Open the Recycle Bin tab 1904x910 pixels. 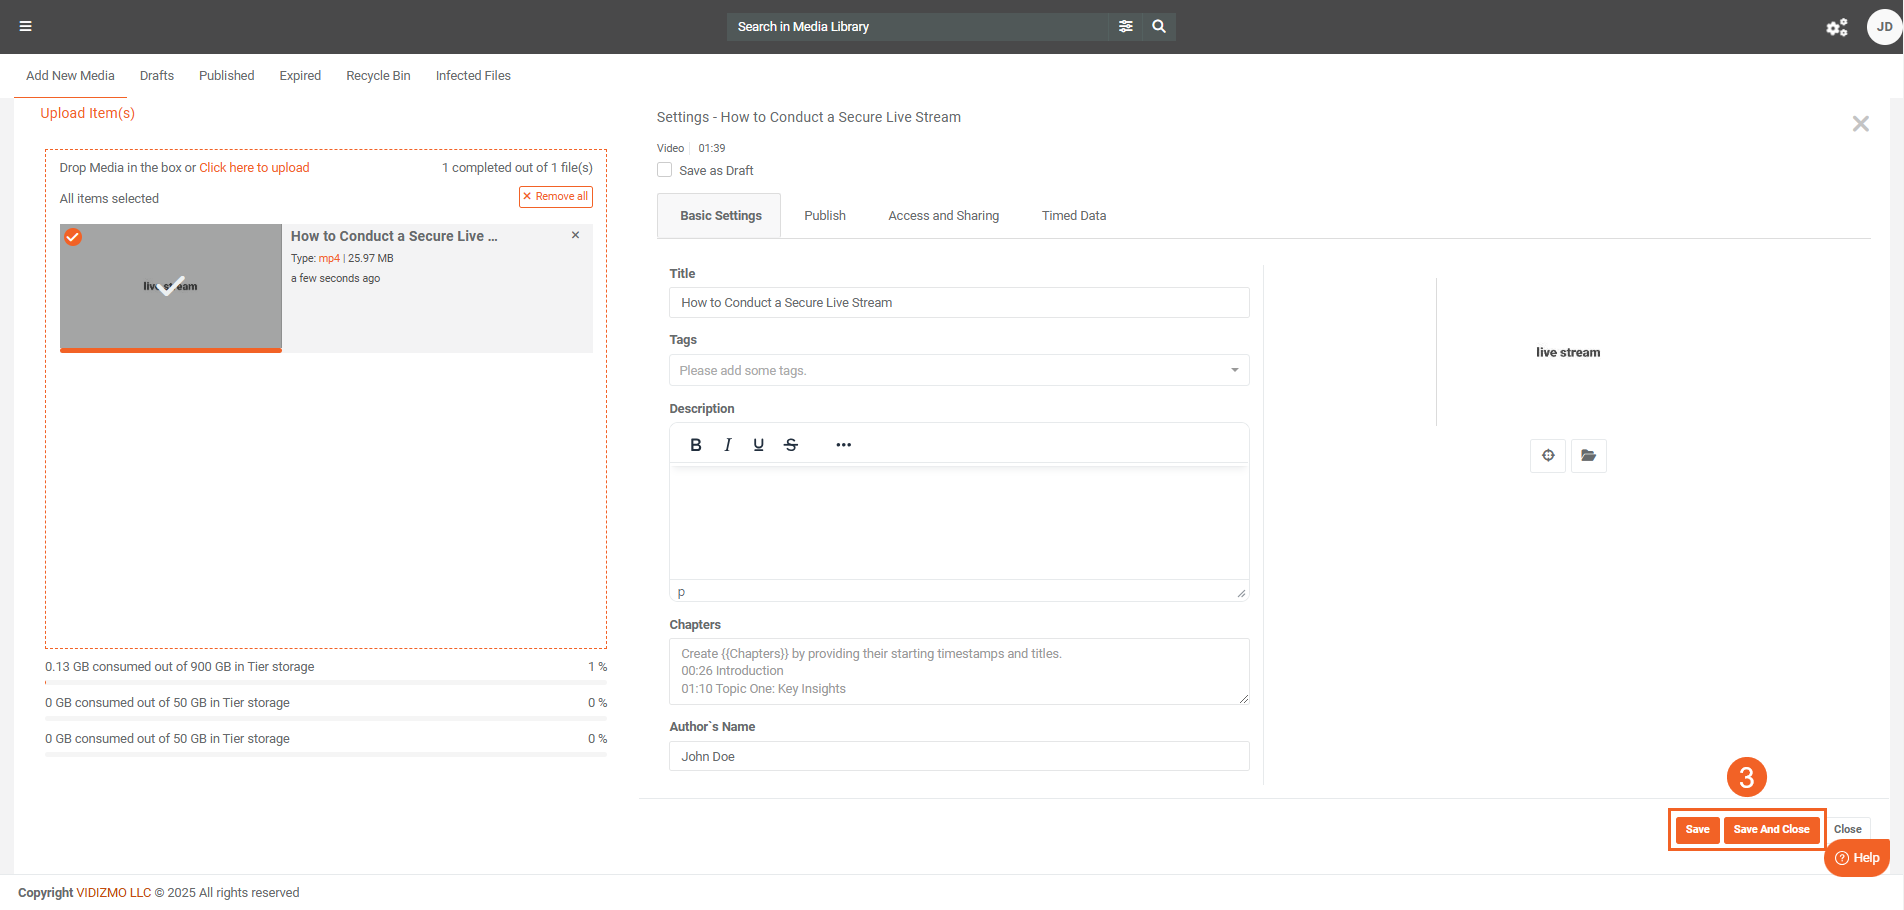378,76
